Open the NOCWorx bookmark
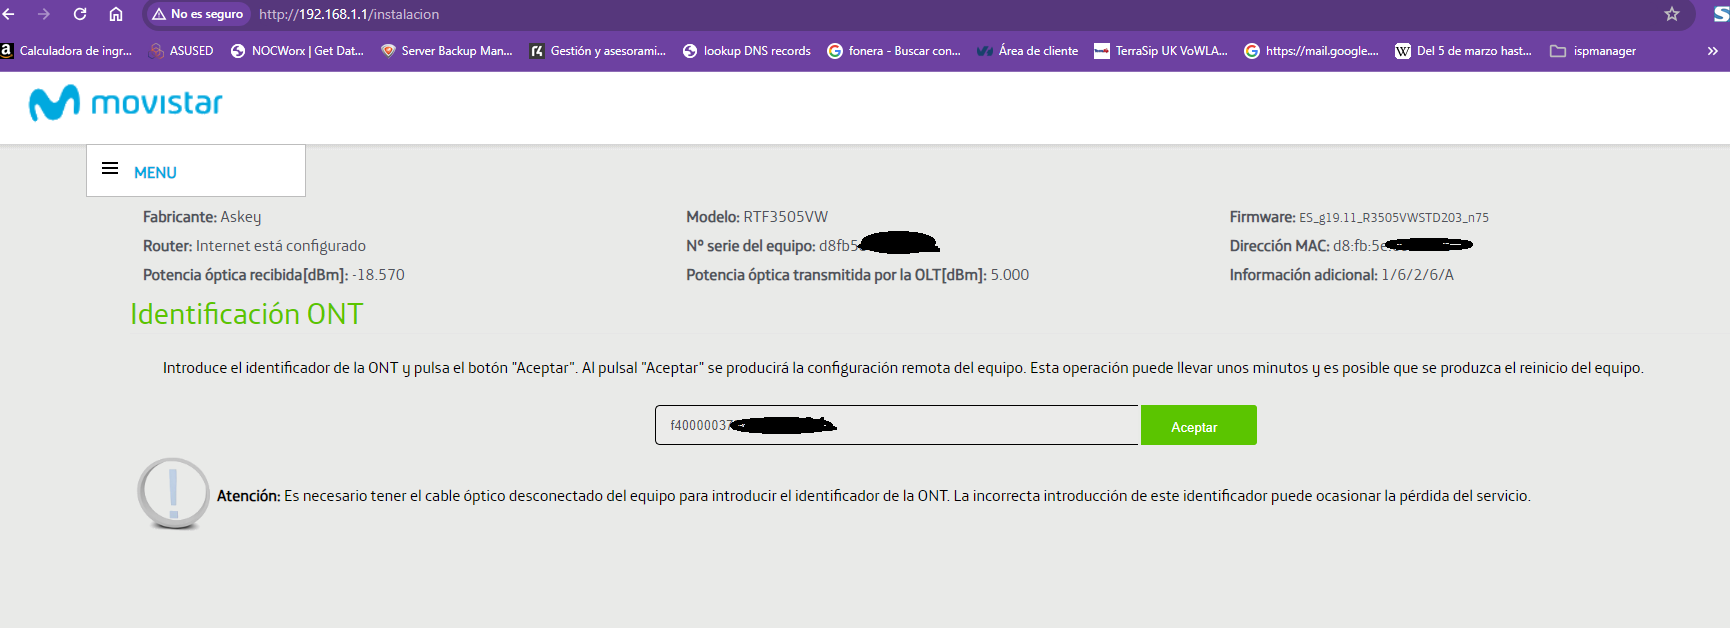 [x=297, y=51]
